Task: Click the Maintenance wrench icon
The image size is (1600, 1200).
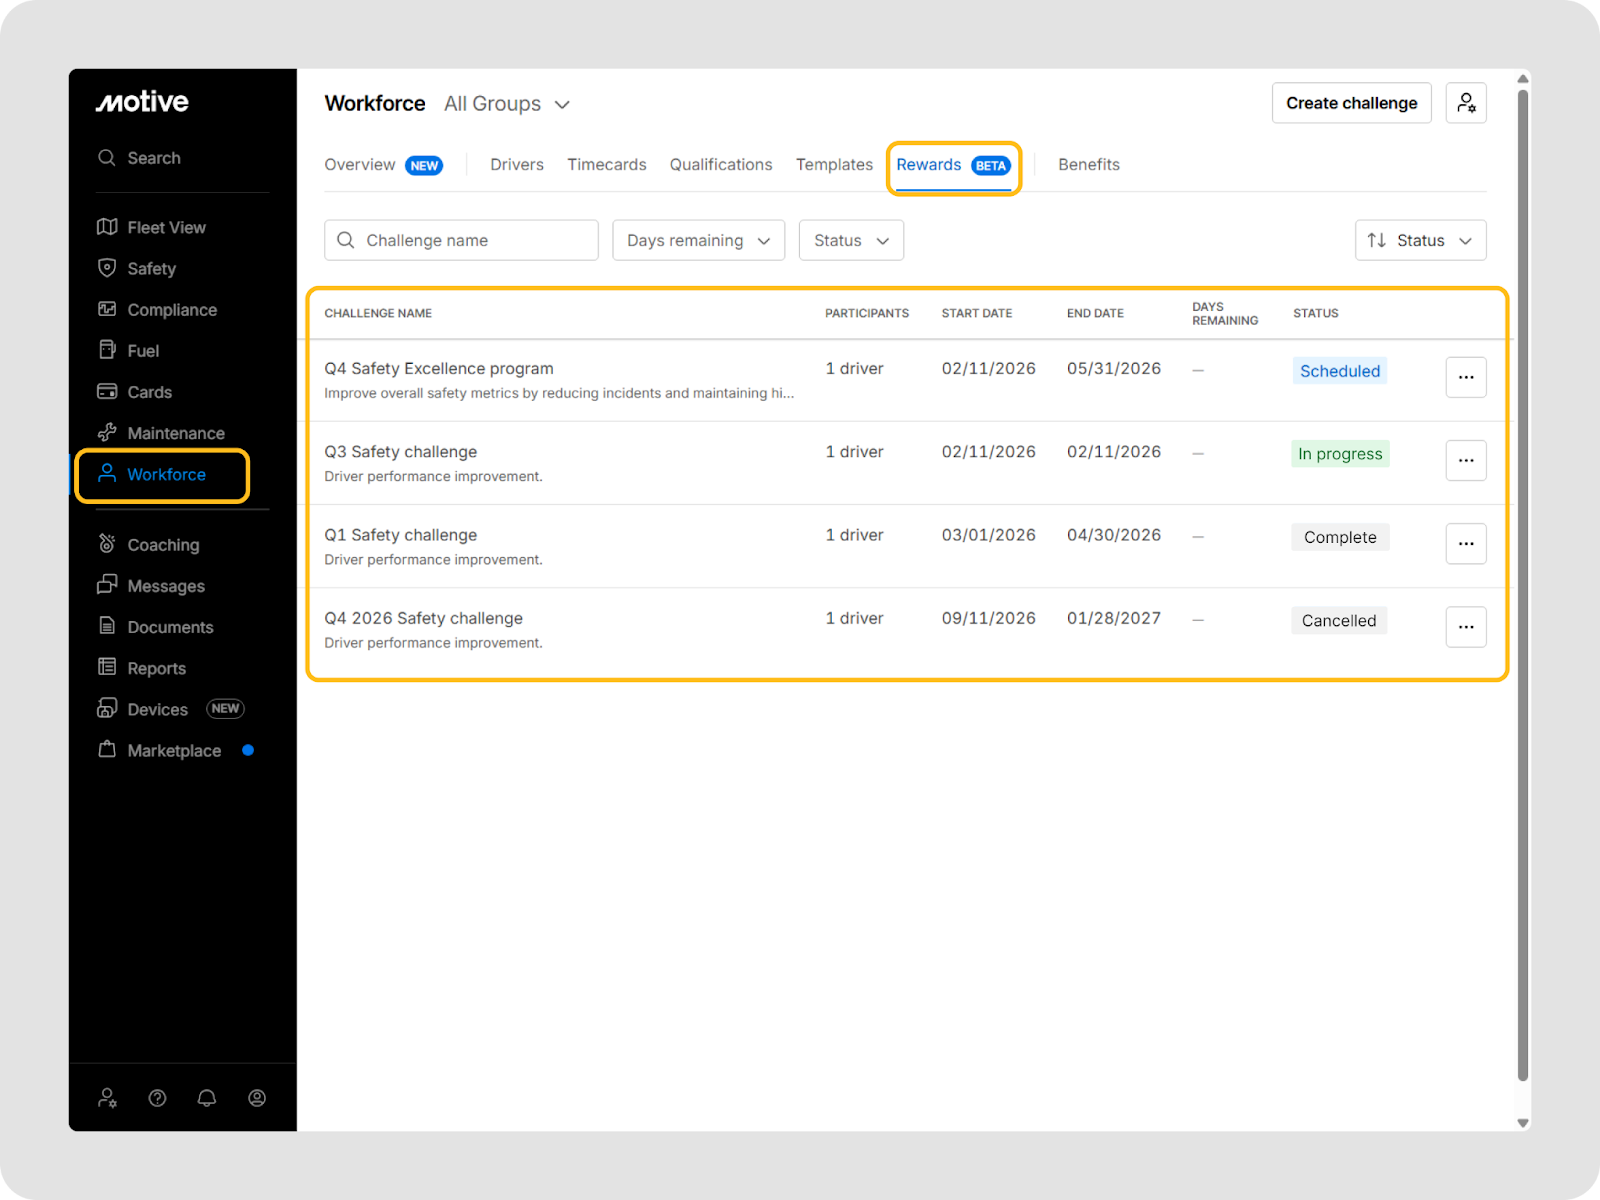Action: coord(107,432)
